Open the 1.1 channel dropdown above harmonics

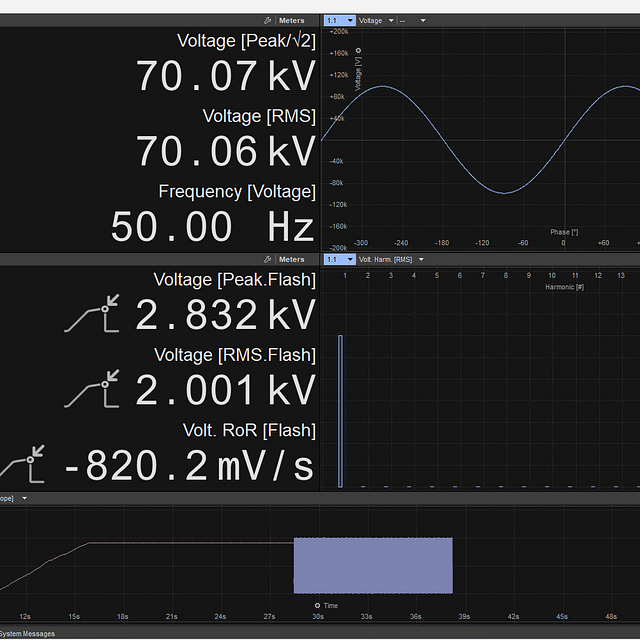(x=338, y=259)
